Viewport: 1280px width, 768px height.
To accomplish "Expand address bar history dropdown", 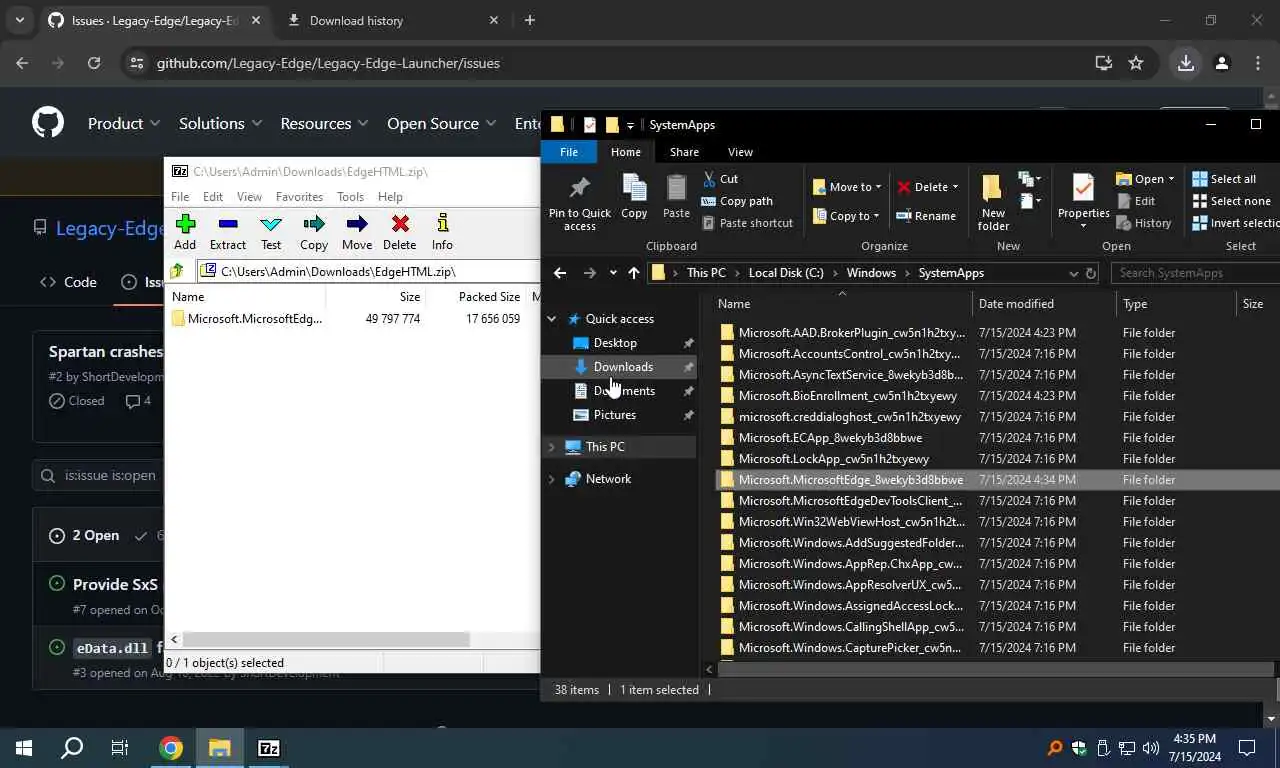I will coord(1074,273).
